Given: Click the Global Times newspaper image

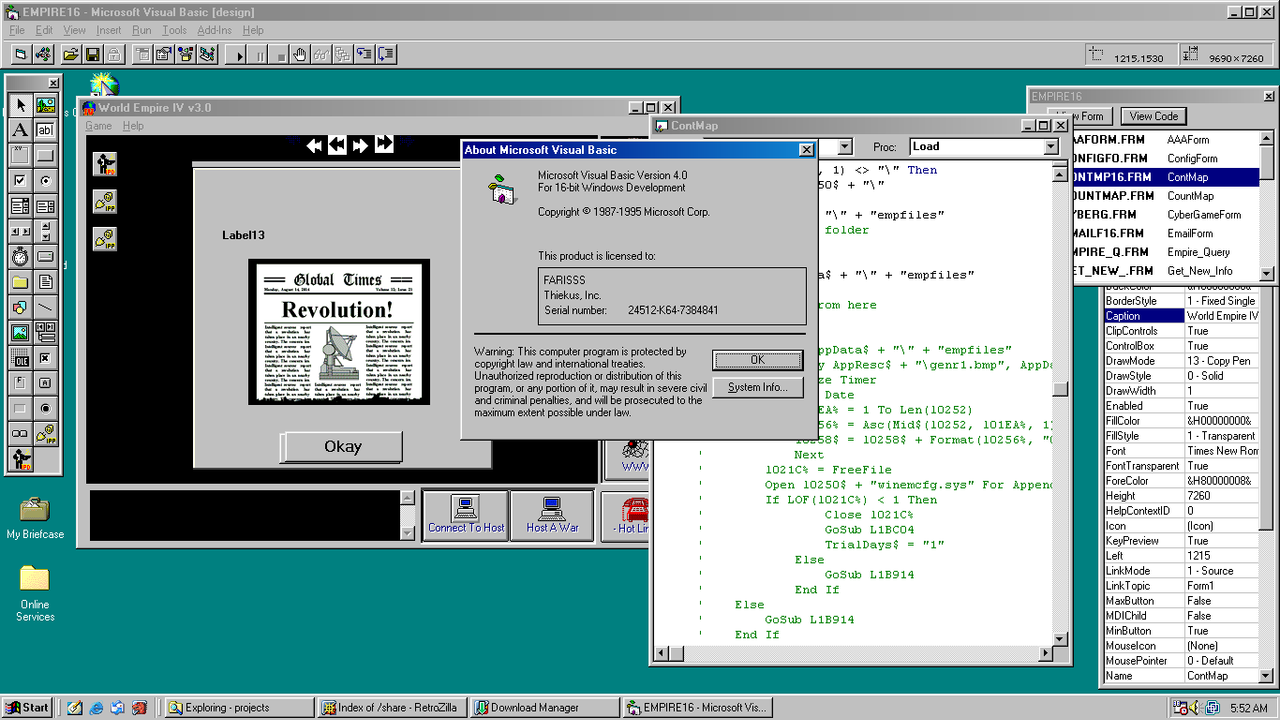Looking at the screenshot, I should 339,332.
